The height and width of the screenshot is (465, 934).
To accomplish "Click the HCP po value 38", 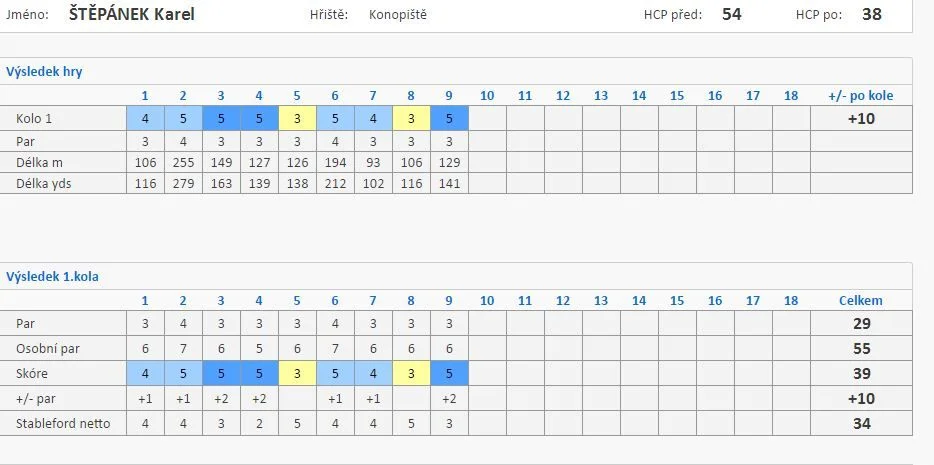I will (x=871, y=14).
